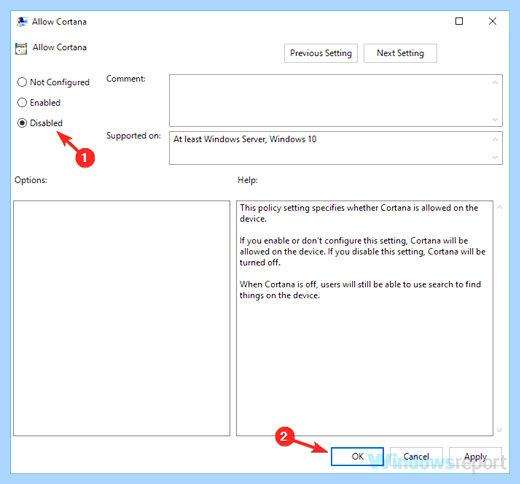Confirm with the OK button
Viewport: 520px width, 484px height.
click(357, 456)
